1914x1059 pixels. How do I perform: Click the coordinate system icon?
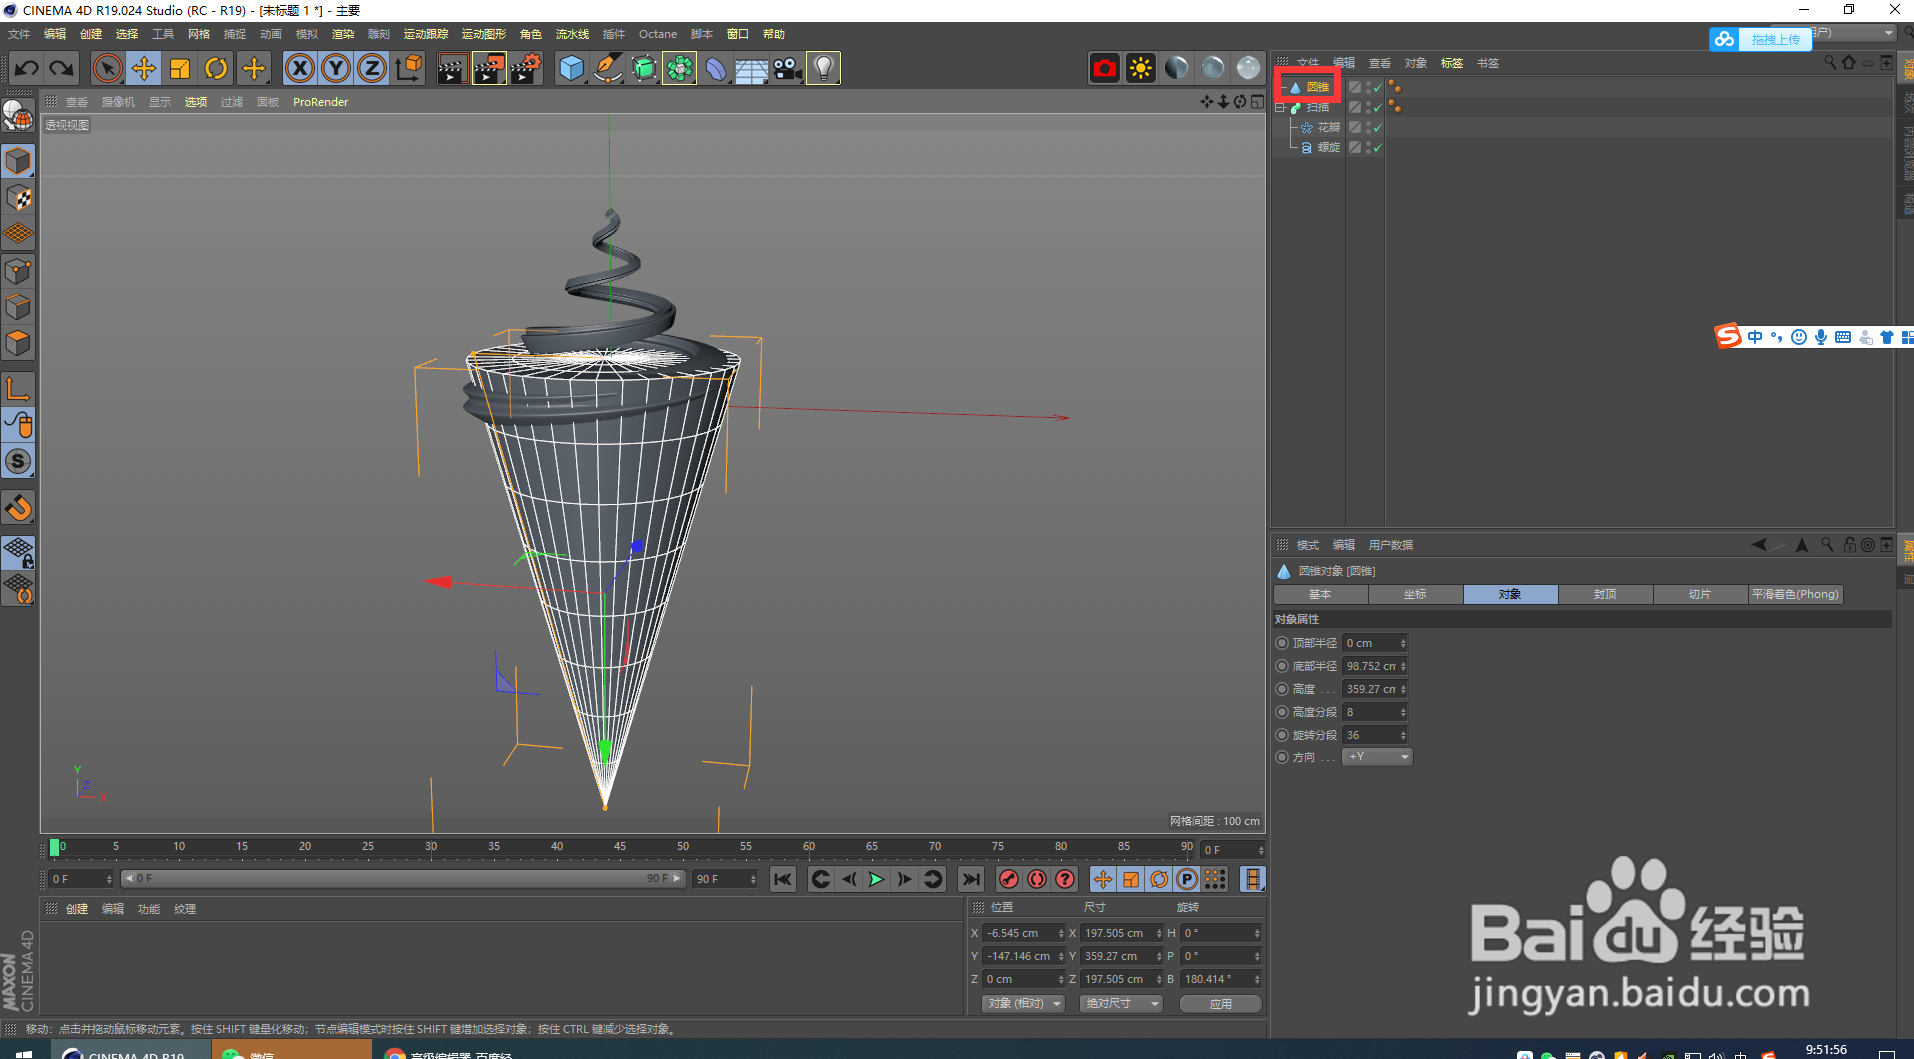pyautogui.click(x=408, y=68)
